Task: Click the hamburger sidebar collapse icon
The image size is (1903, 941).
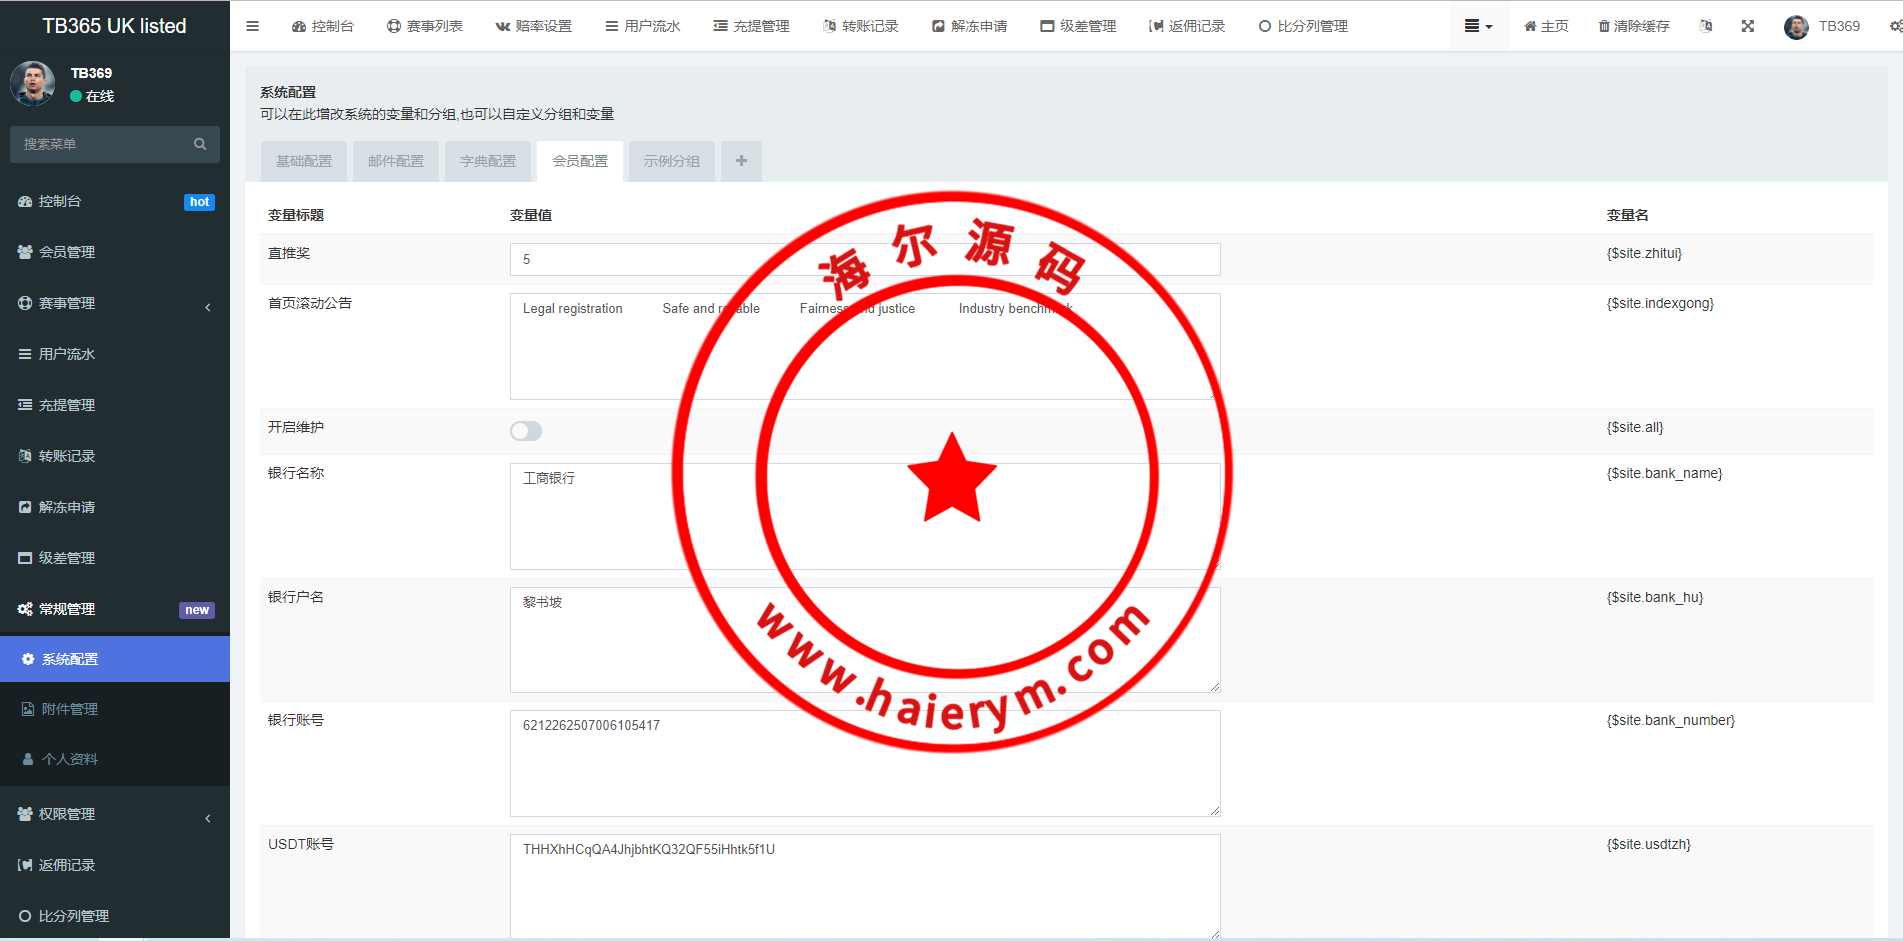Action: pos(252,26)
